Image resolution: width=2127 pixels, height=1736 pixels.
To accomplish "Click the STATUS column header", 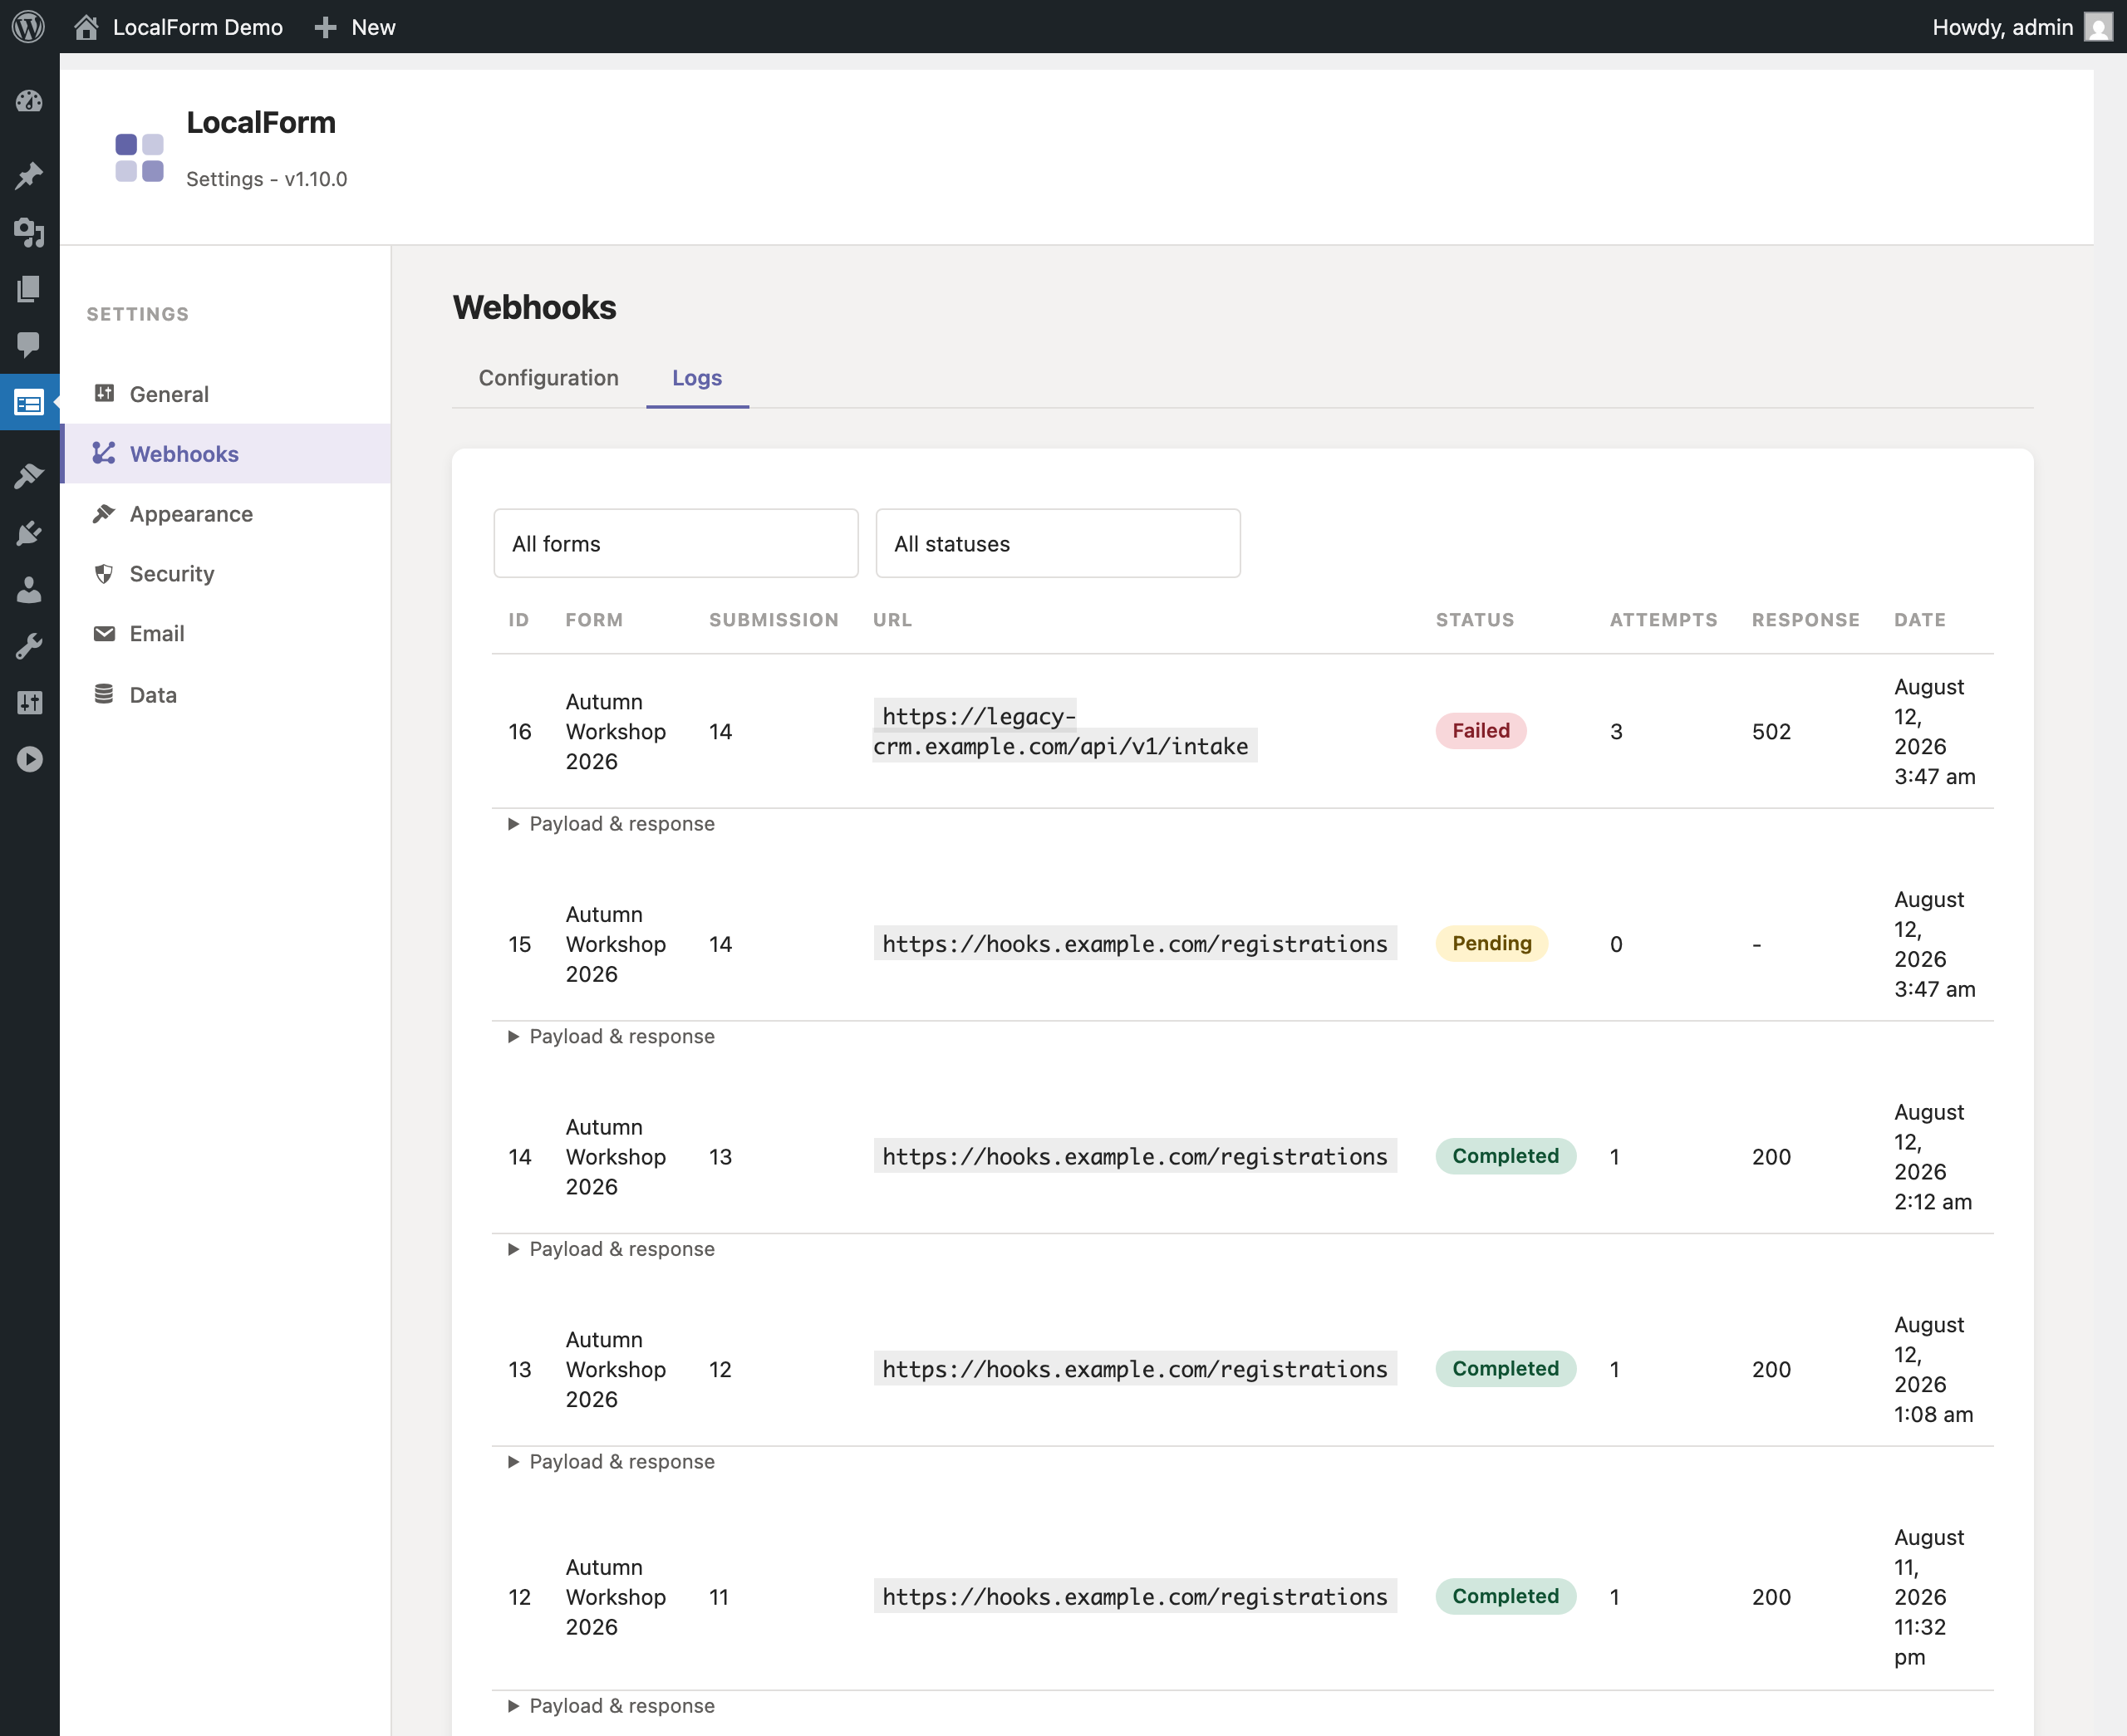I will 1475,620.
